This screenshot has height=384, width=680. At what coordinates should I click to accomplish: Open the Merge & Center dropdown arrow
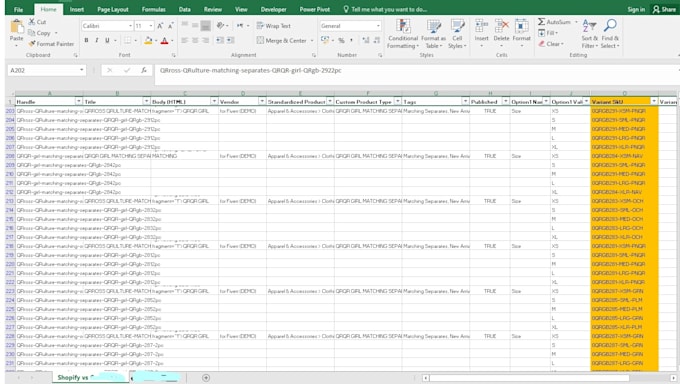(312, 40)
